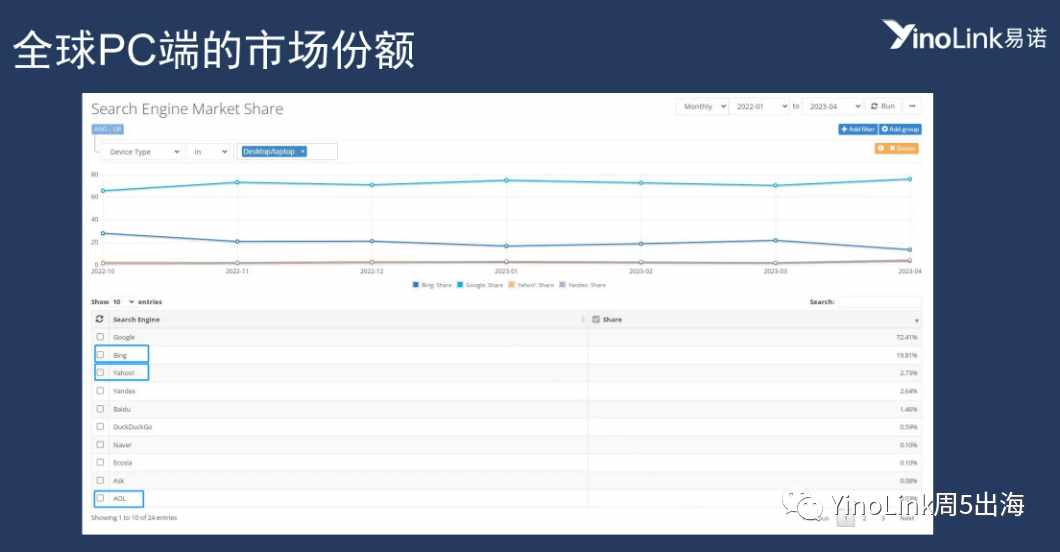Check the Bing row checkbox

point(100,355)
